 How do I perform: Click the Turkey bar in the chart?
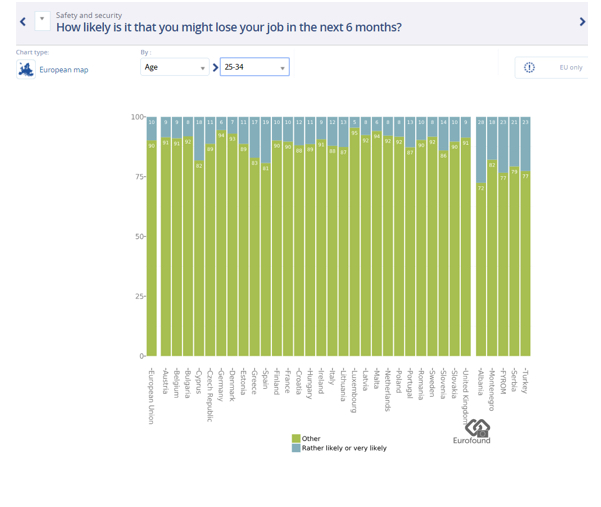click(525, 265)
